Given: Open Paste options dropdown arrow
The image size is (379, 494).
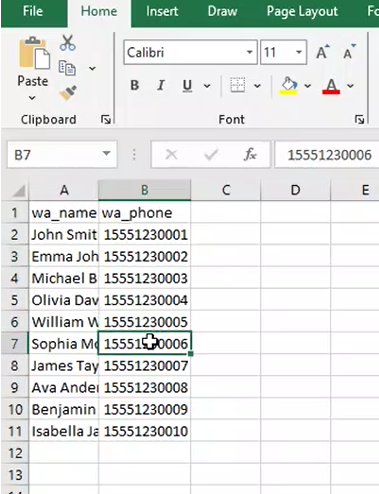Looking at the screenshot, I should coord(32,98).
